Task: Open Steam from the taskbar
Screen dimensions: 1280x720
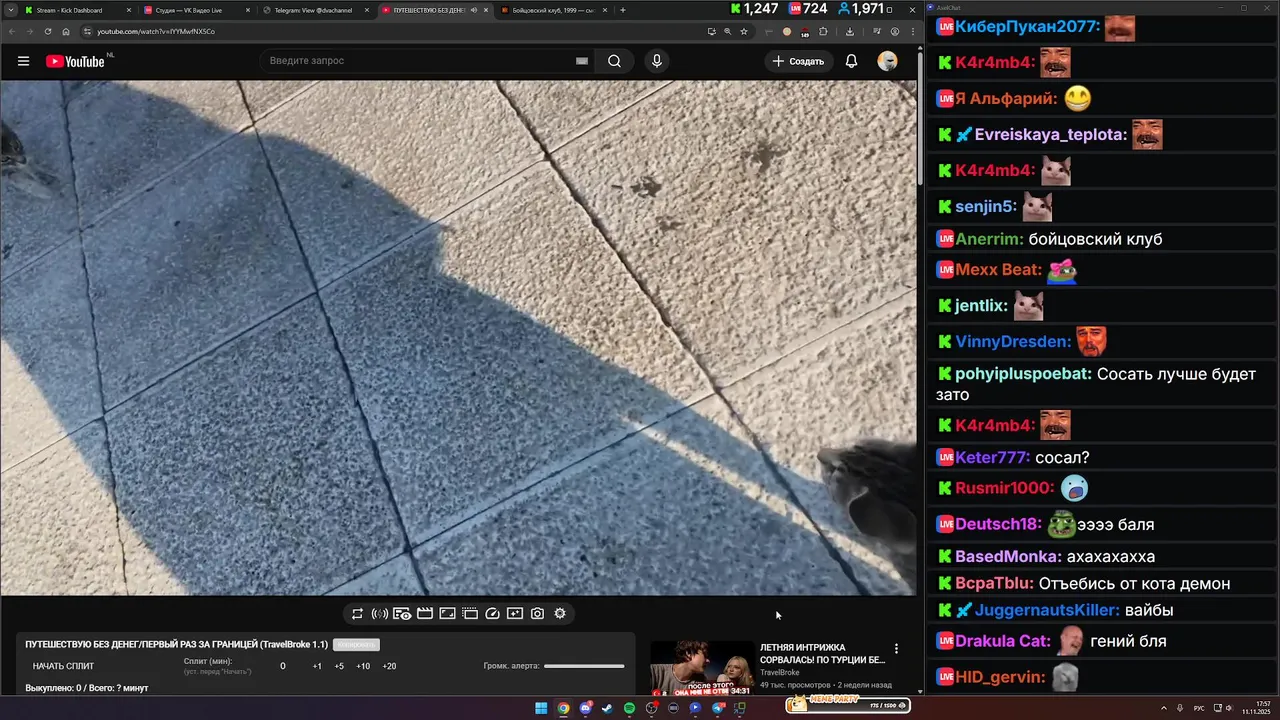Action: tap(607, 708)
